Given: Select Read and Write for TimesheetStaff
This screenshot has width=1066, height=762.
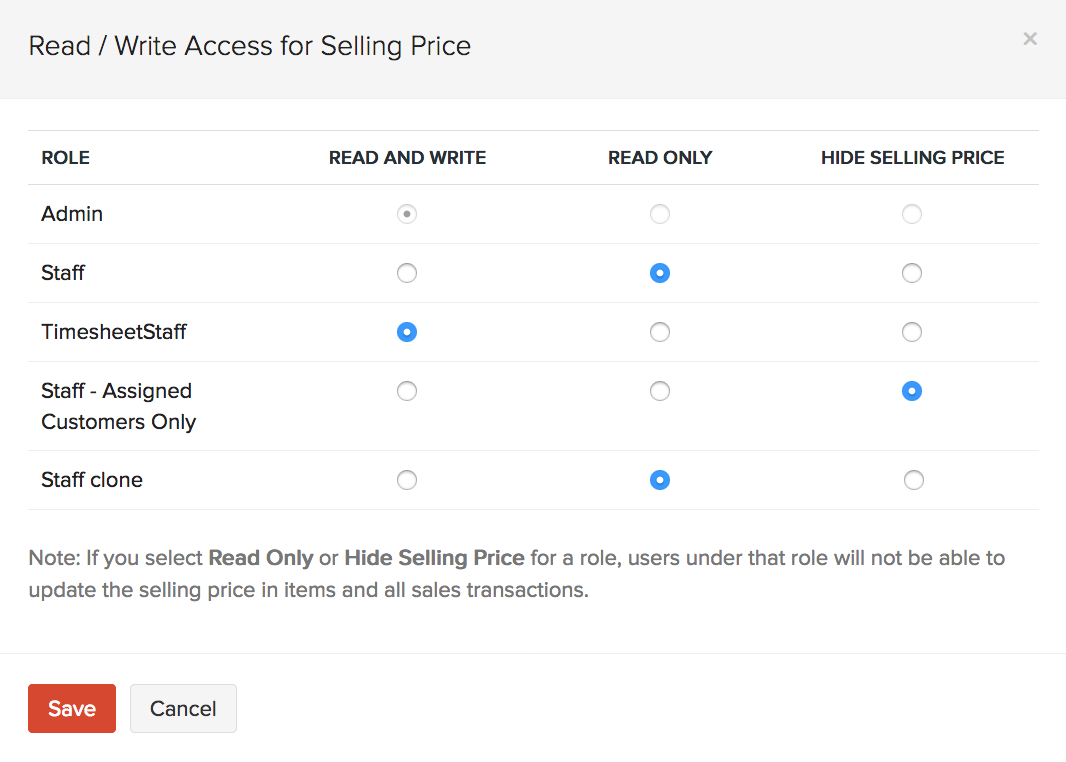Looking at the screenshot, I should point(407,332).
